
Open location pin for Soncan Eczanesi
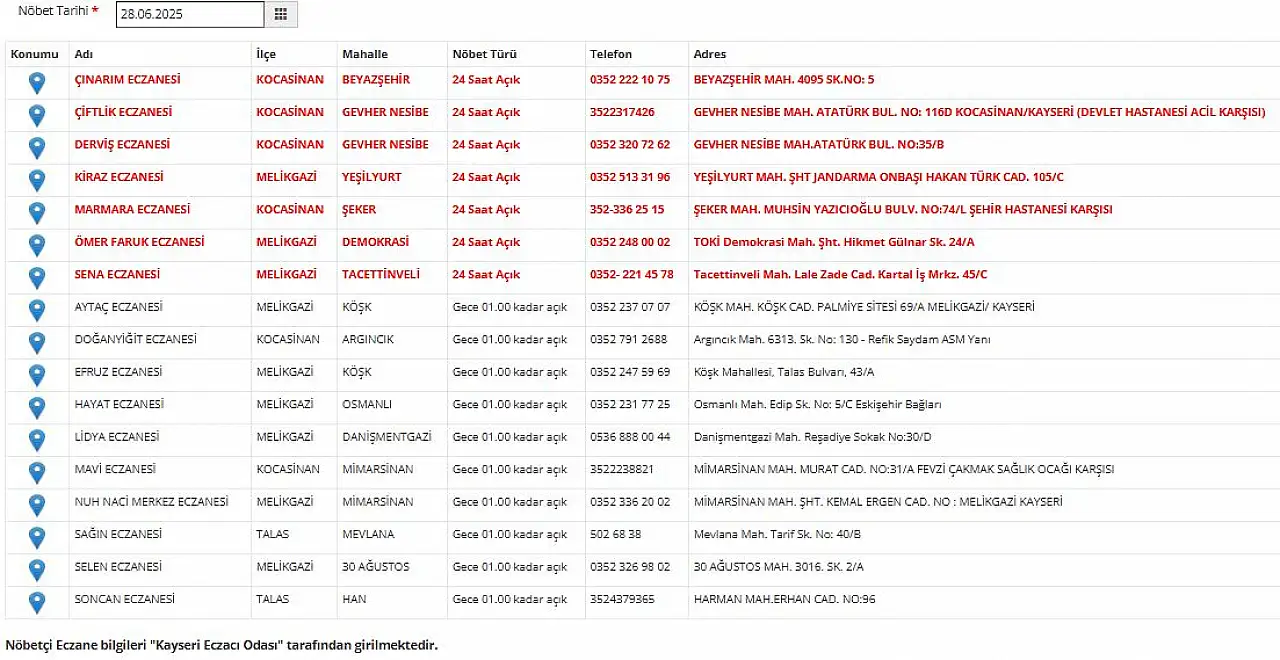37,603
